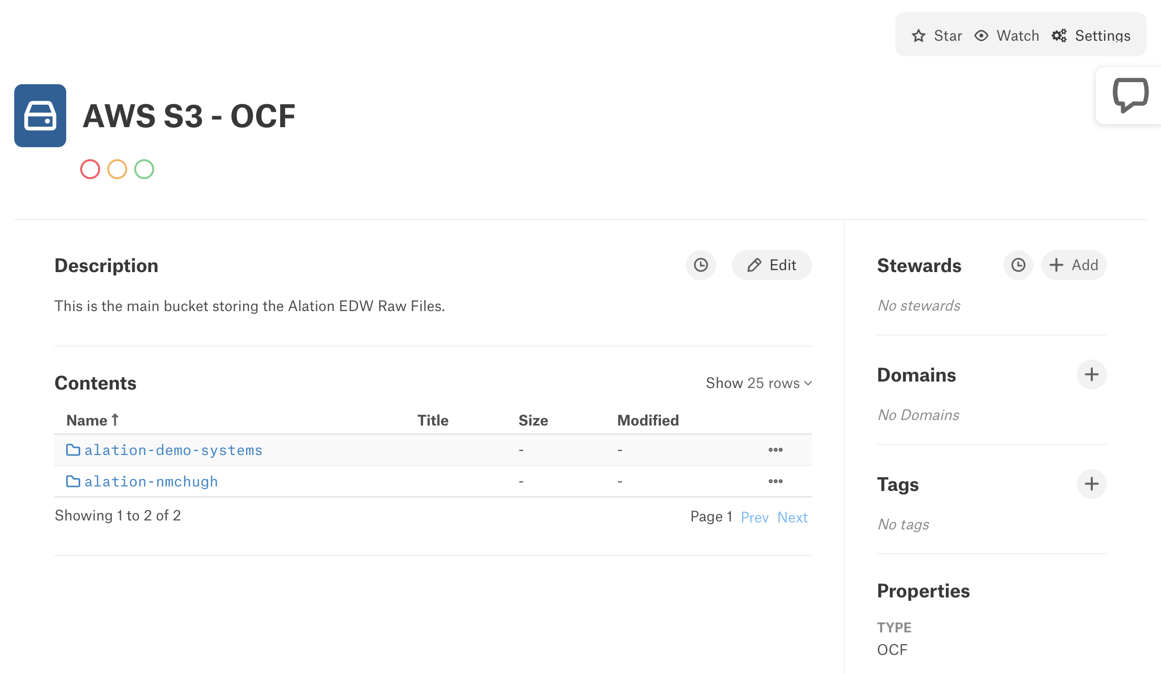The image size is (1161, 674).
Task: Click the Title column header
Action: (432, 421)
